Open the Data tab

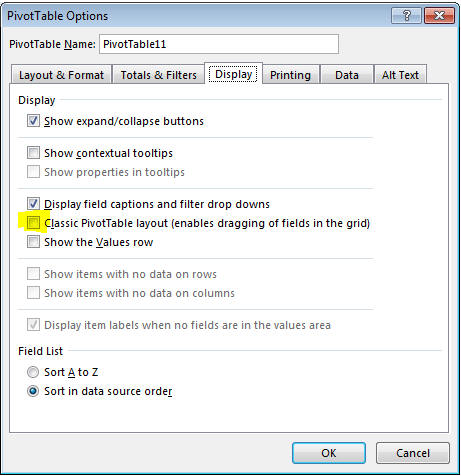347,75
